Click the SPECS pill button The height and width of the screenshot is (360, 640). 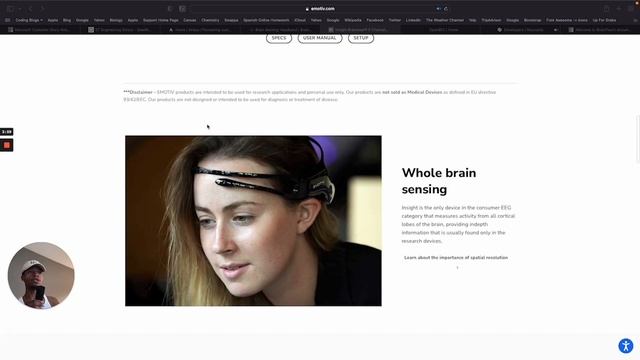coord(279,38)
